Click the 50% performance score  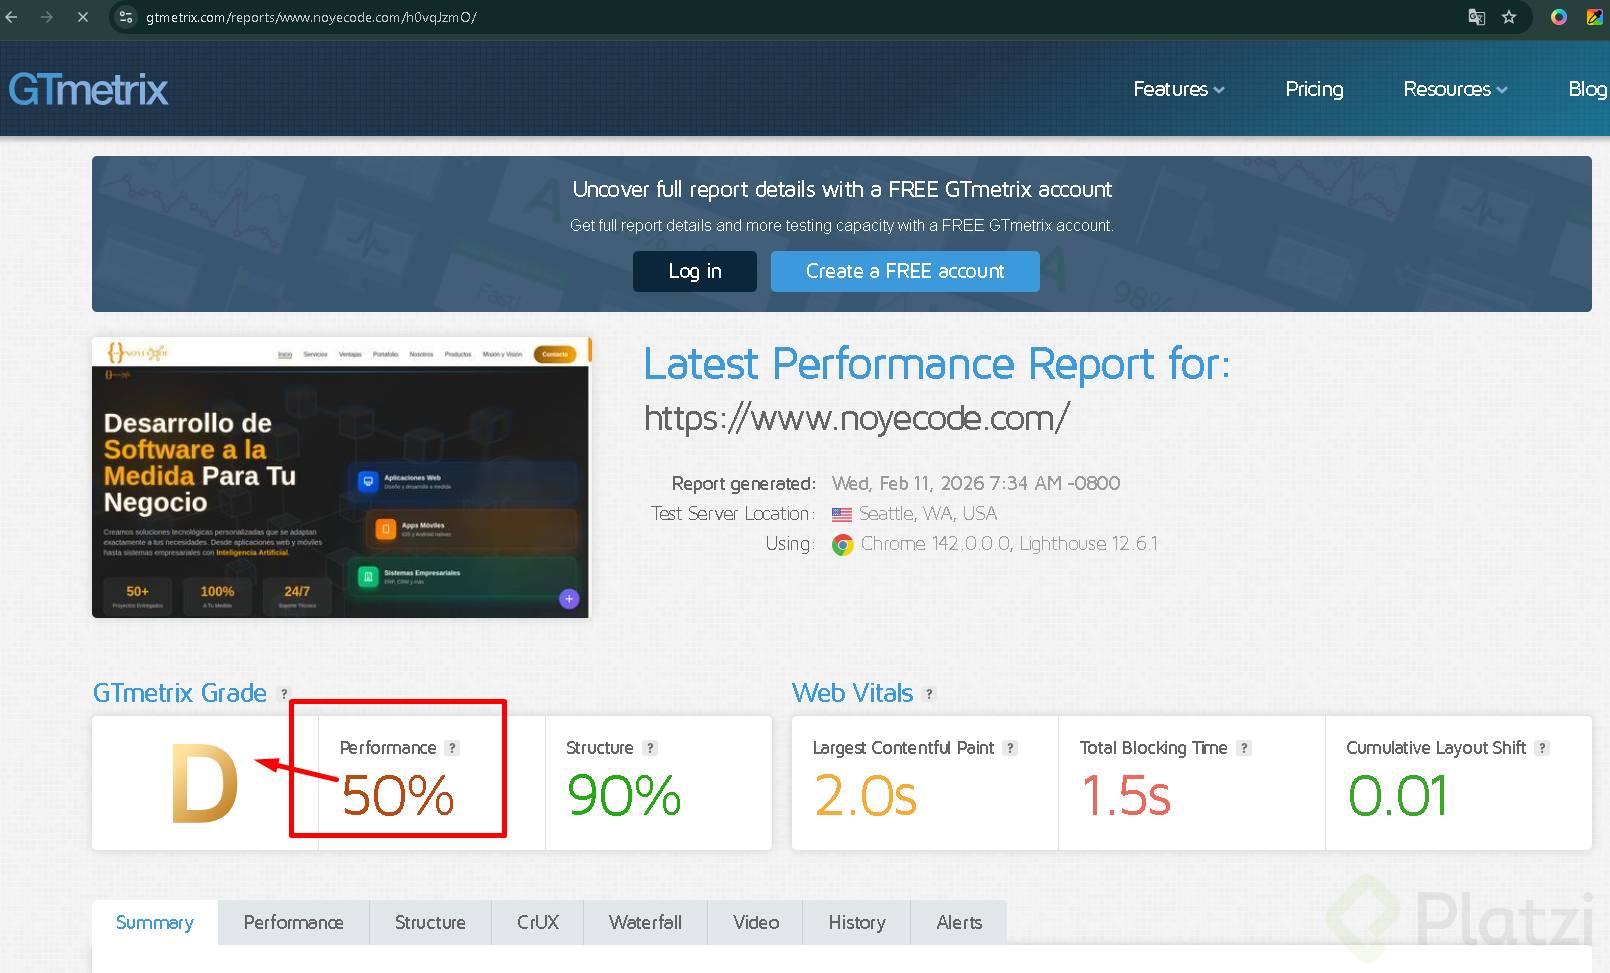click(398, 796)
